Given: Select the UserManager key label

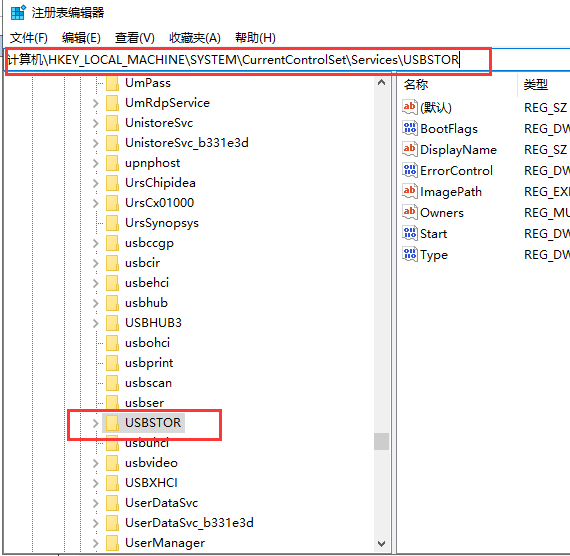Looking at the screenshot, I should pyautogui.click(x=165, y=543).
